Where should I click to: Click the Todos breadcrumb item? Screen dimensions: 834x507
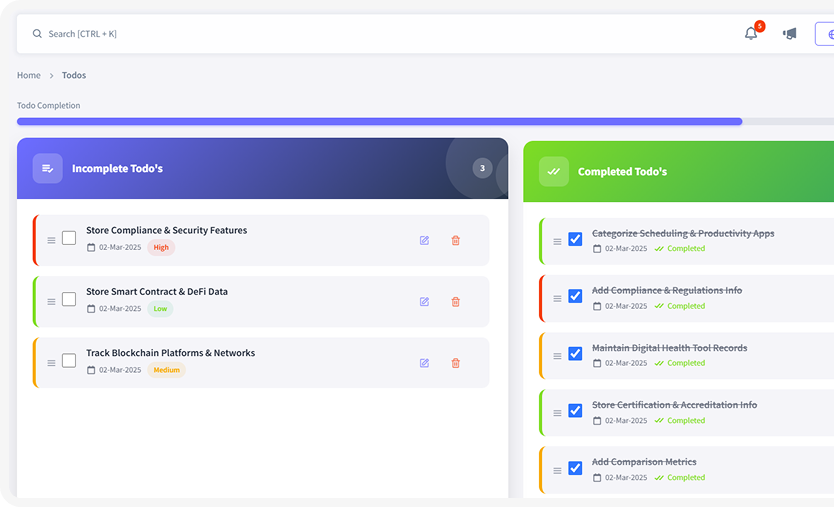[x=74, y=75]
